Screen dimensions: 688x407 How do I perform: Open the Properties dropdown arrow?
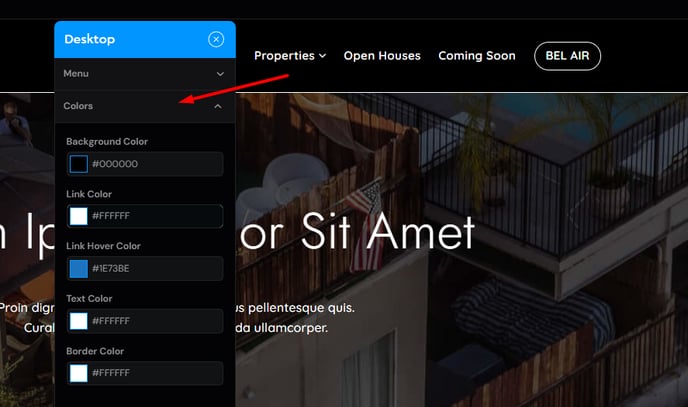pyautogui.click(x=322, y=56)
